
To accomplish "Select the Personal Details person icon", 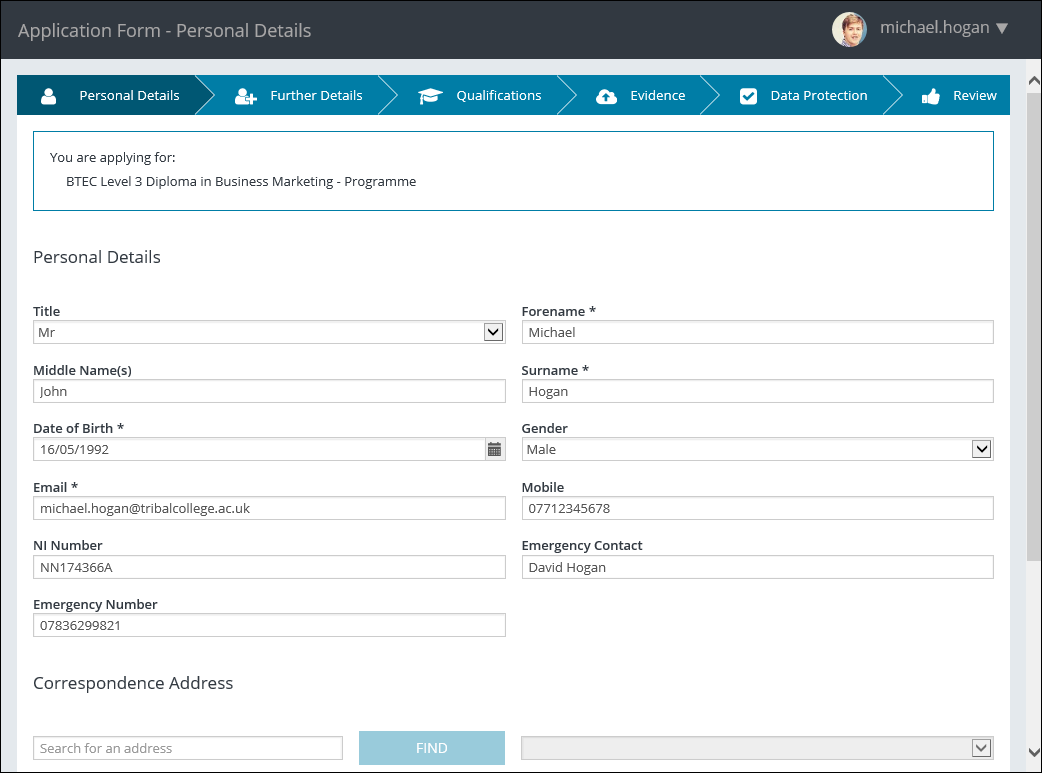I will (48, 95).
